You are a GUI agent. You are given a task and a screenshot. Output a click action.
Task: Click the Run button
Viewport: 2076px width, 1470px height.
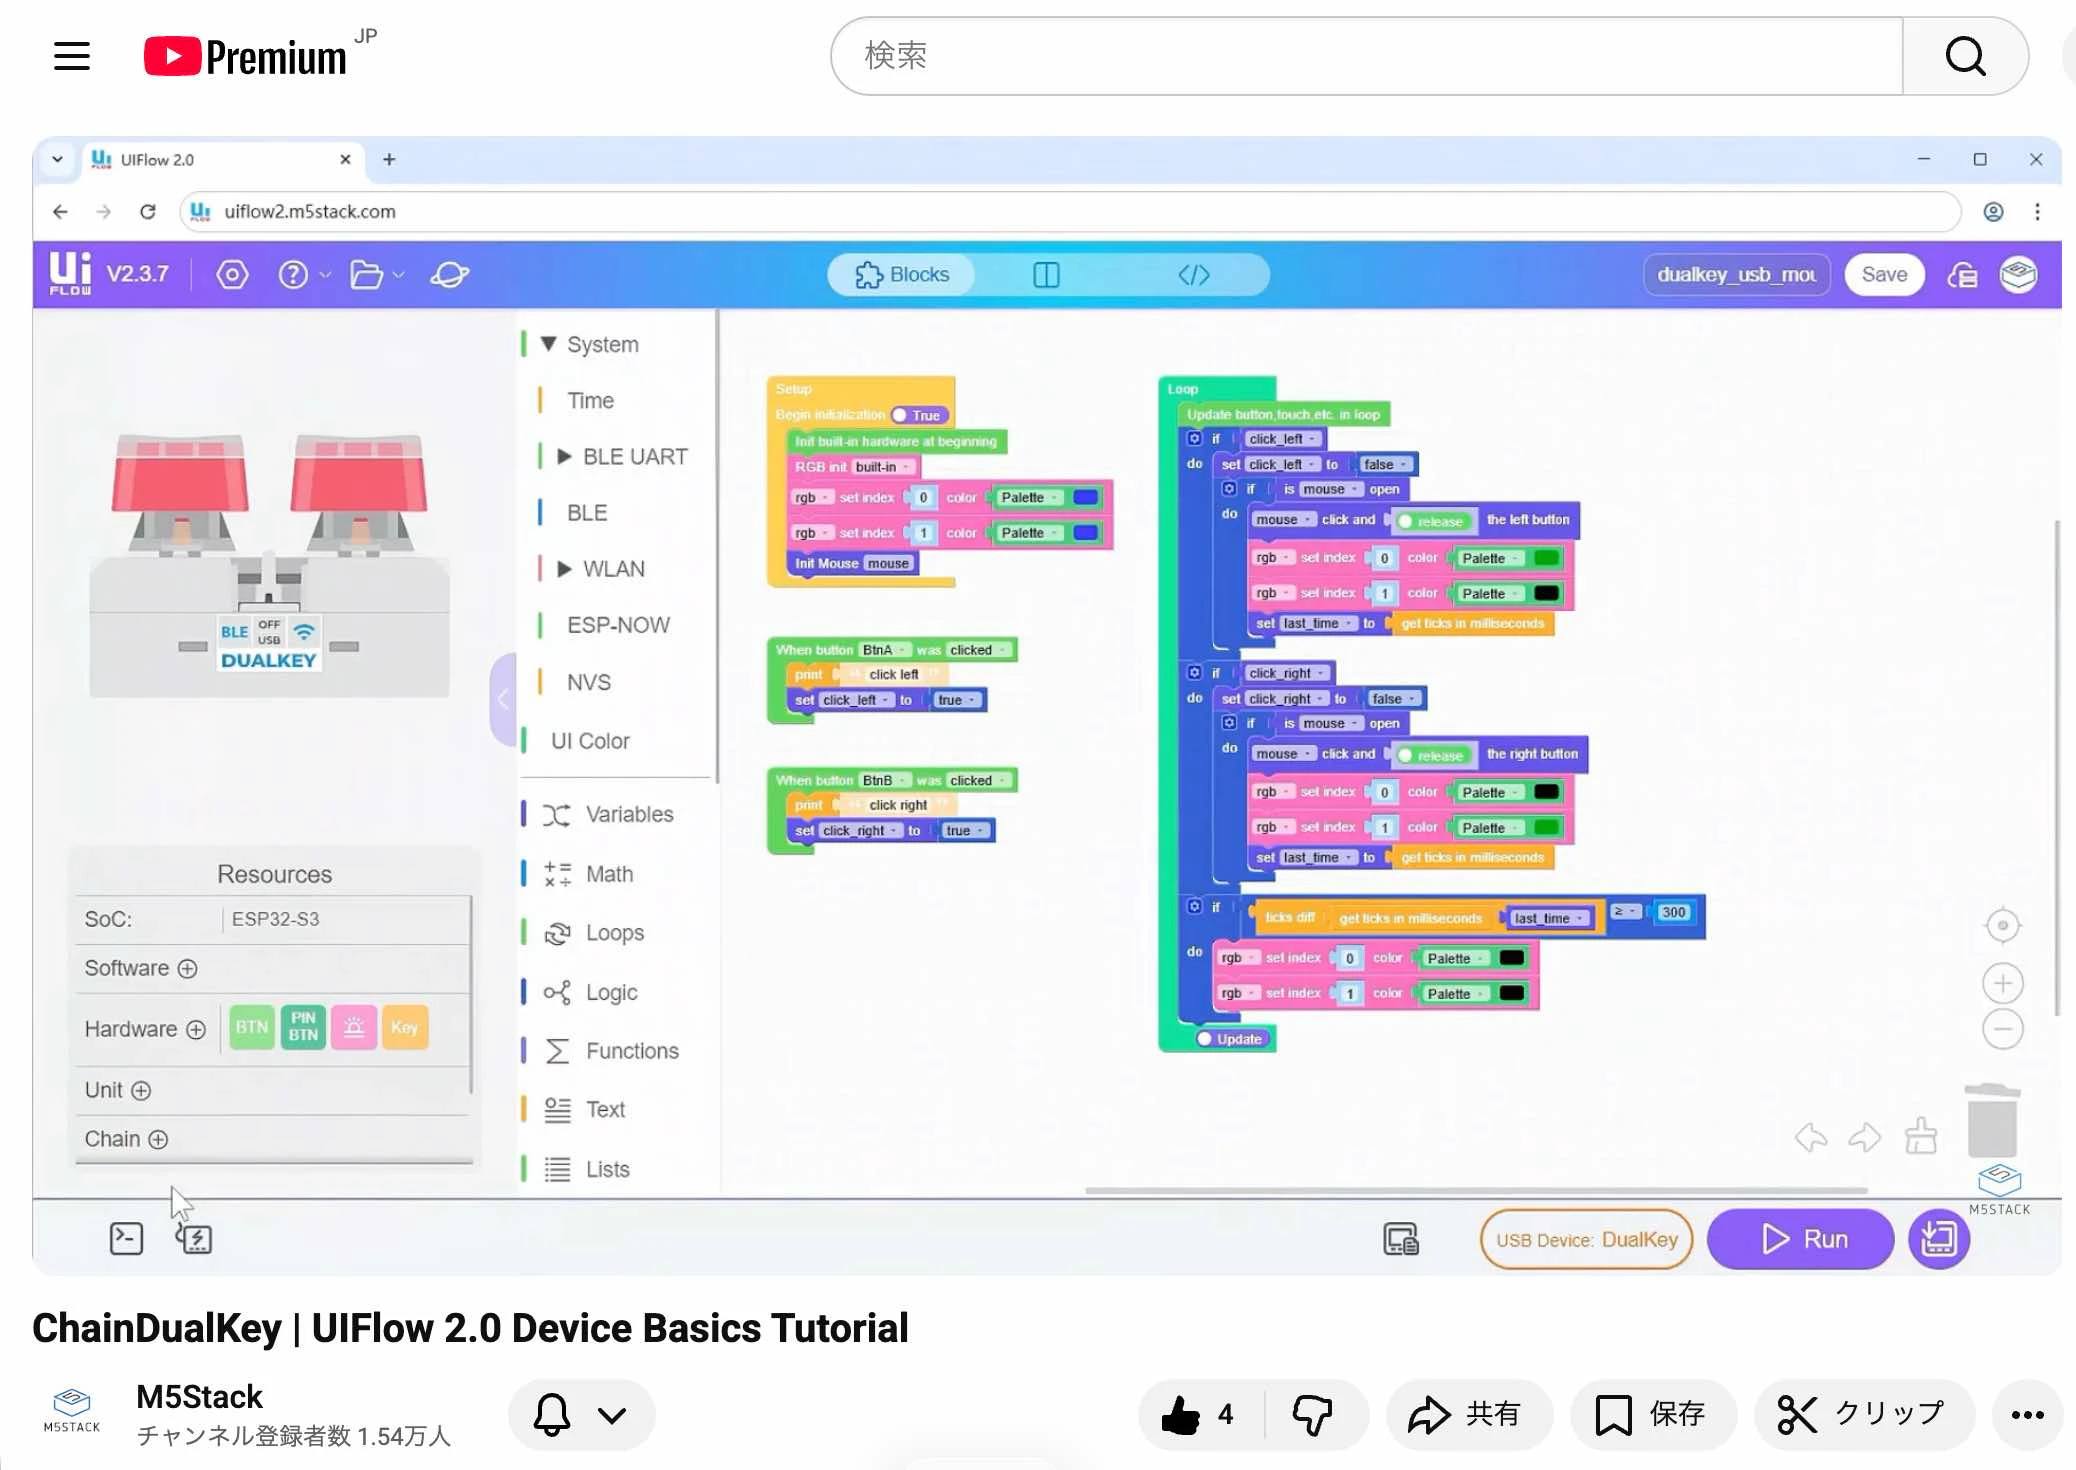[1801, 1239]
